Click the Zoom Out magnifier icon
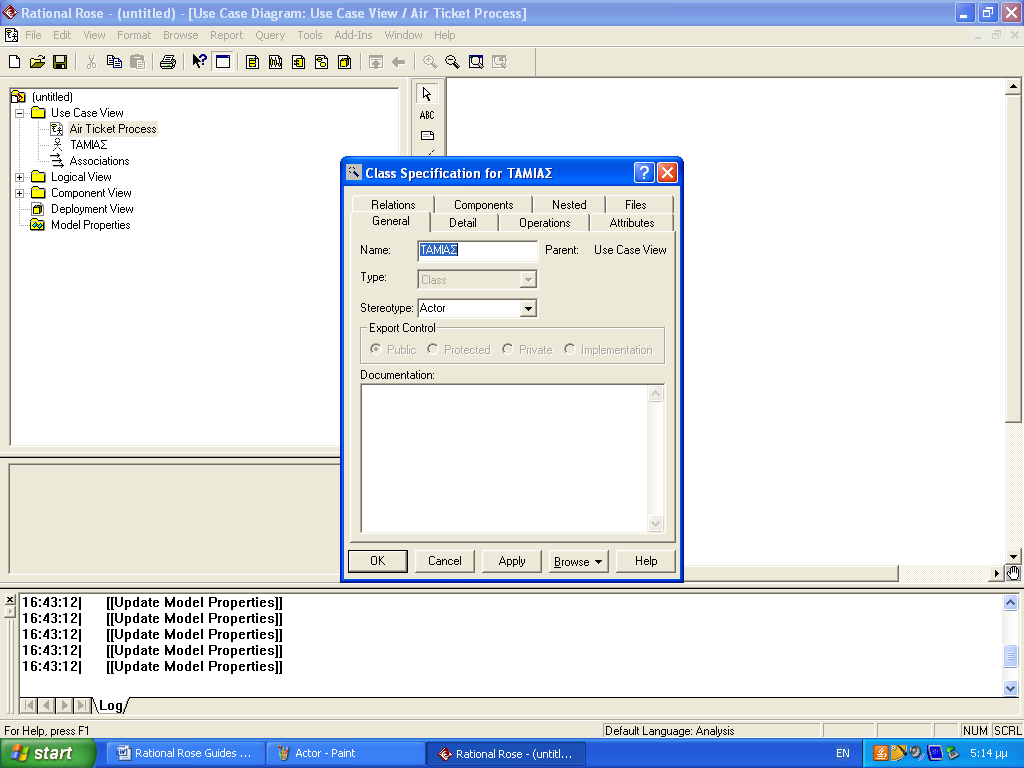1024x768 pixels. pos(453,62)
